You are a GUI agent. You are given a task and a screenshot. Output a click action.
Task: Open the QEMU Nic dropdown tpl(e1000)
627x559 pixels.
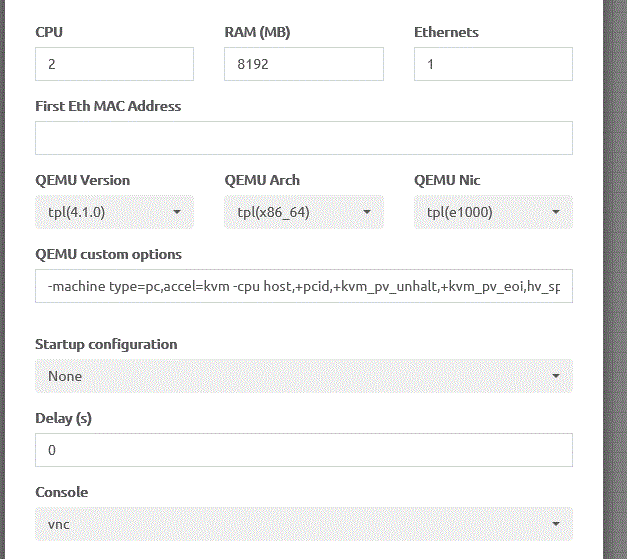click(x=493, y=212)
